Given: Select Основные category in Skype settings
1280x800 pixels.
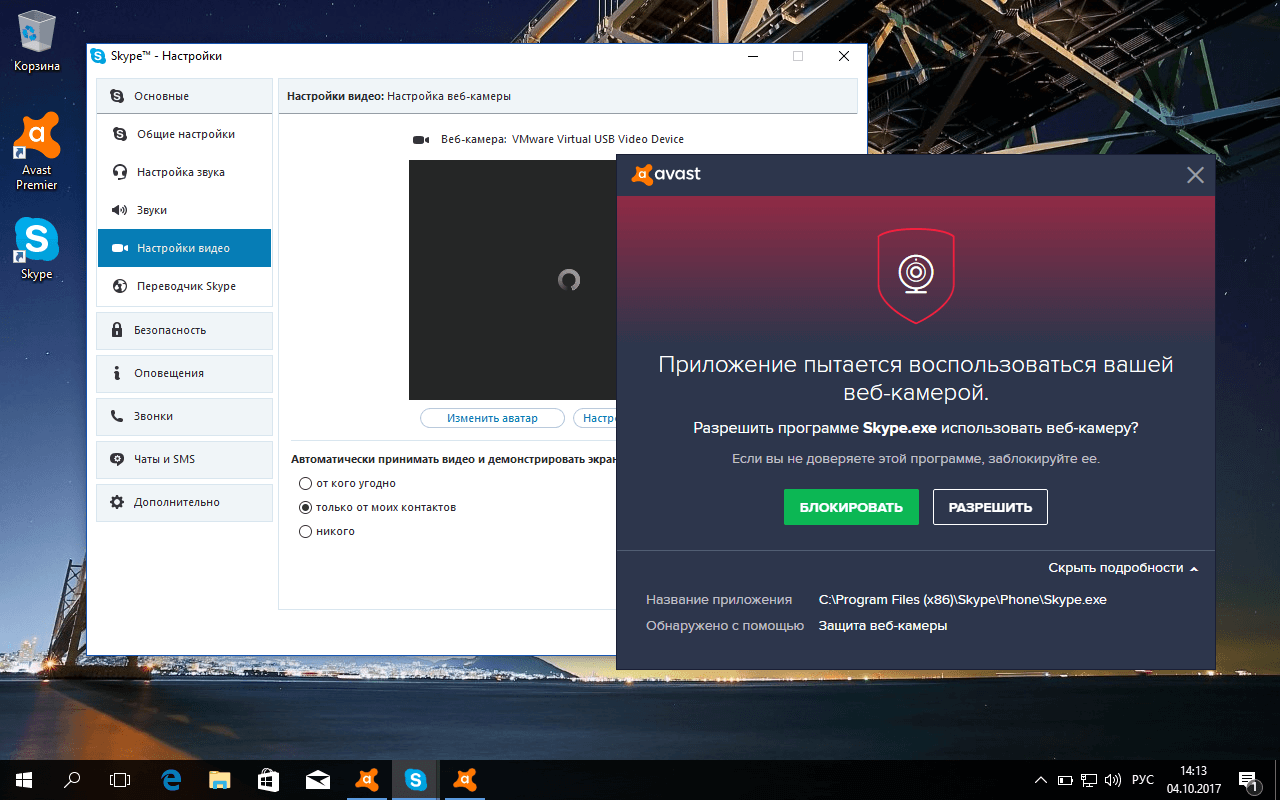Looking at the screenshot, I should (184, 96).
